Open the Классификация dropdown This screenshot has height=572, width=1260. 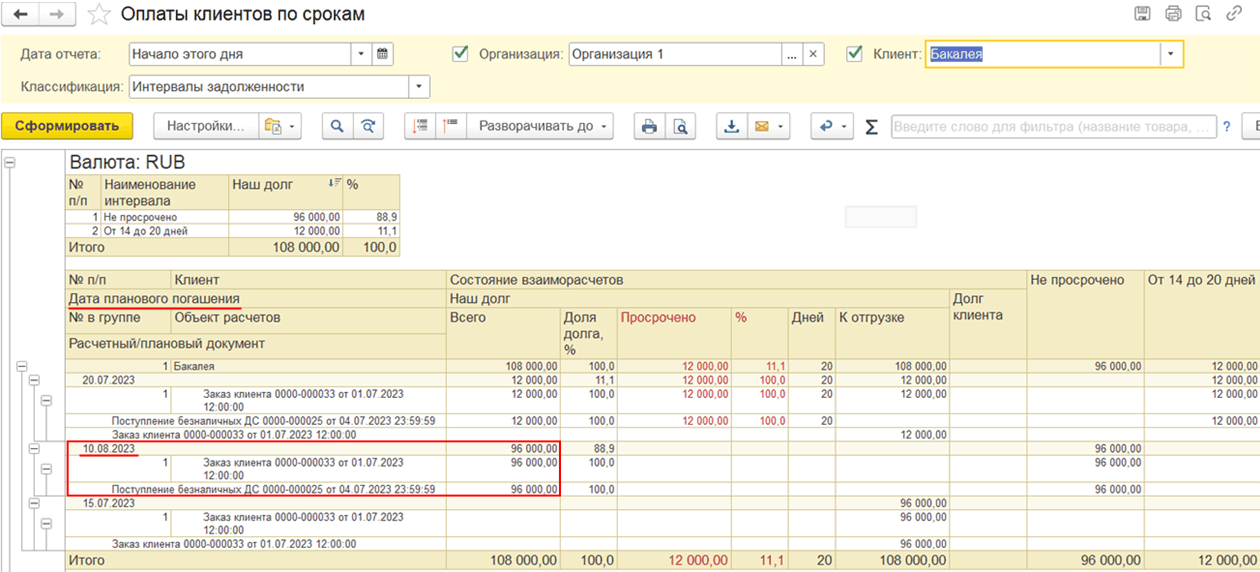pos(419,87)
